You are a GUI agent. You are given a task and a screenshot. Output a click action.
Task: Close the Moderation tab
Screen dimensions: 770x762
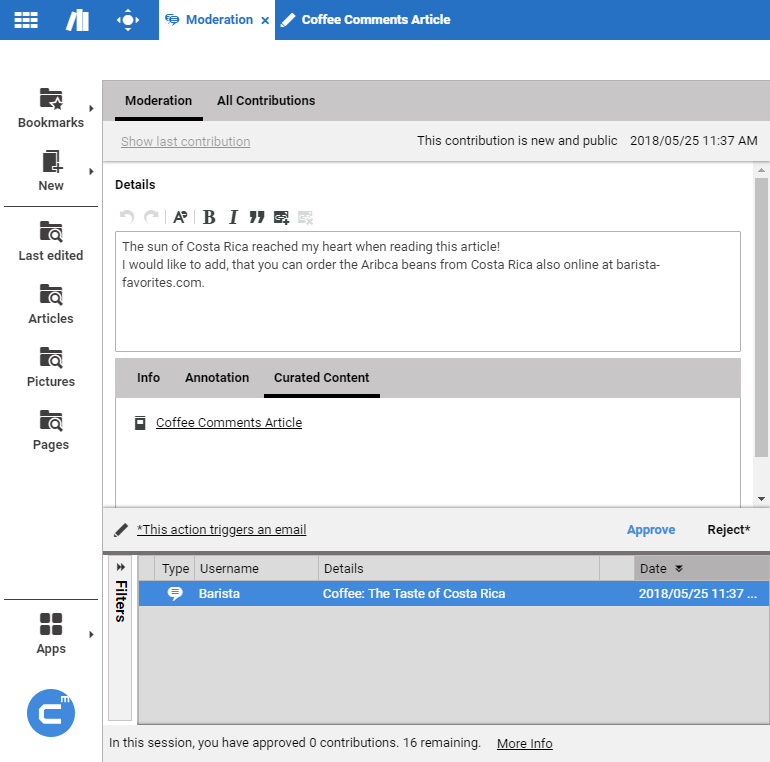(265, 20)
